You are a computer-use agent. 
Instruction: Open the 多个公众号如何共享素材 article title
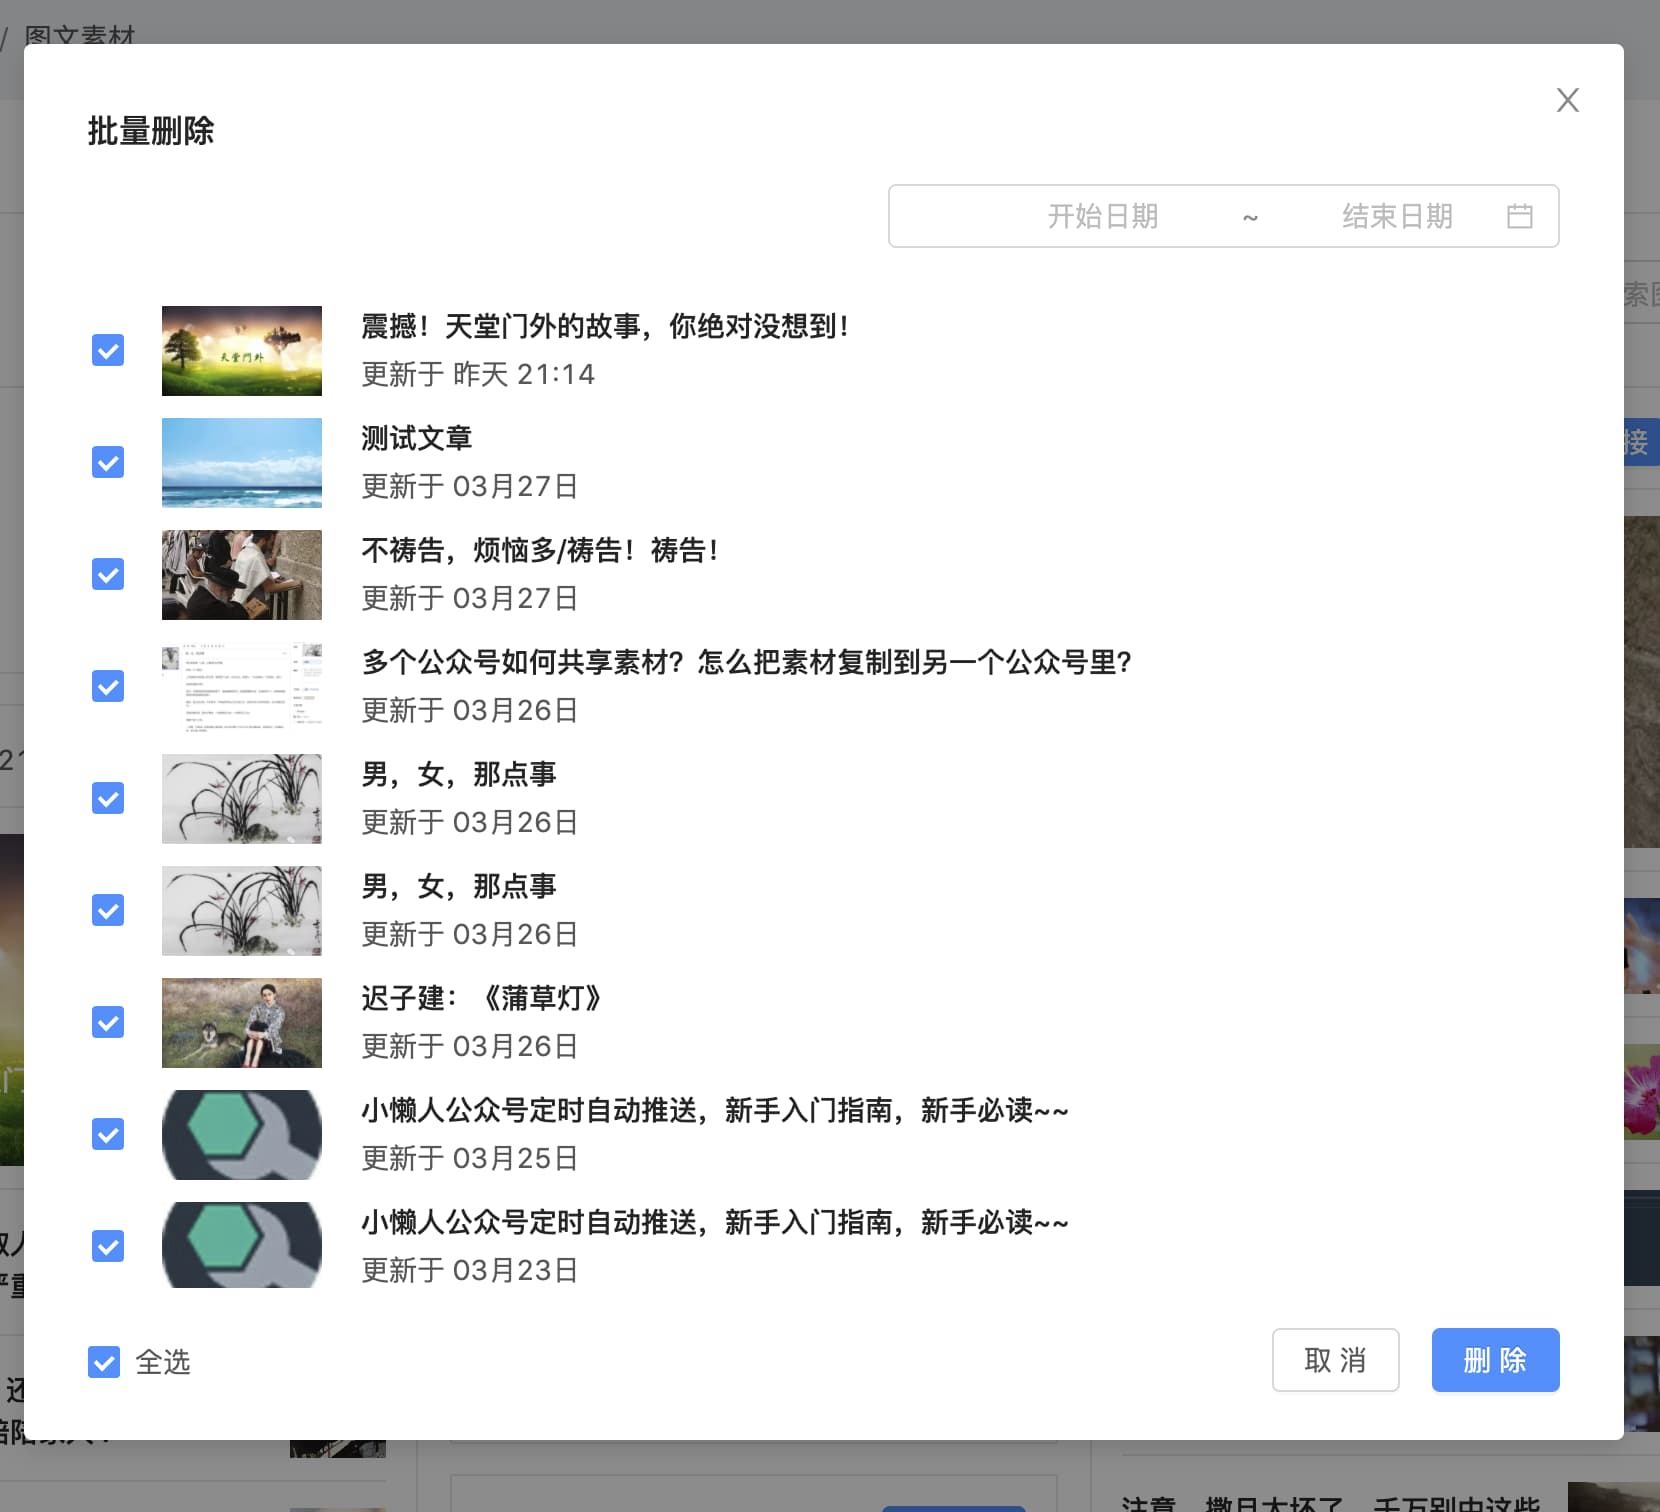(746, 662)
